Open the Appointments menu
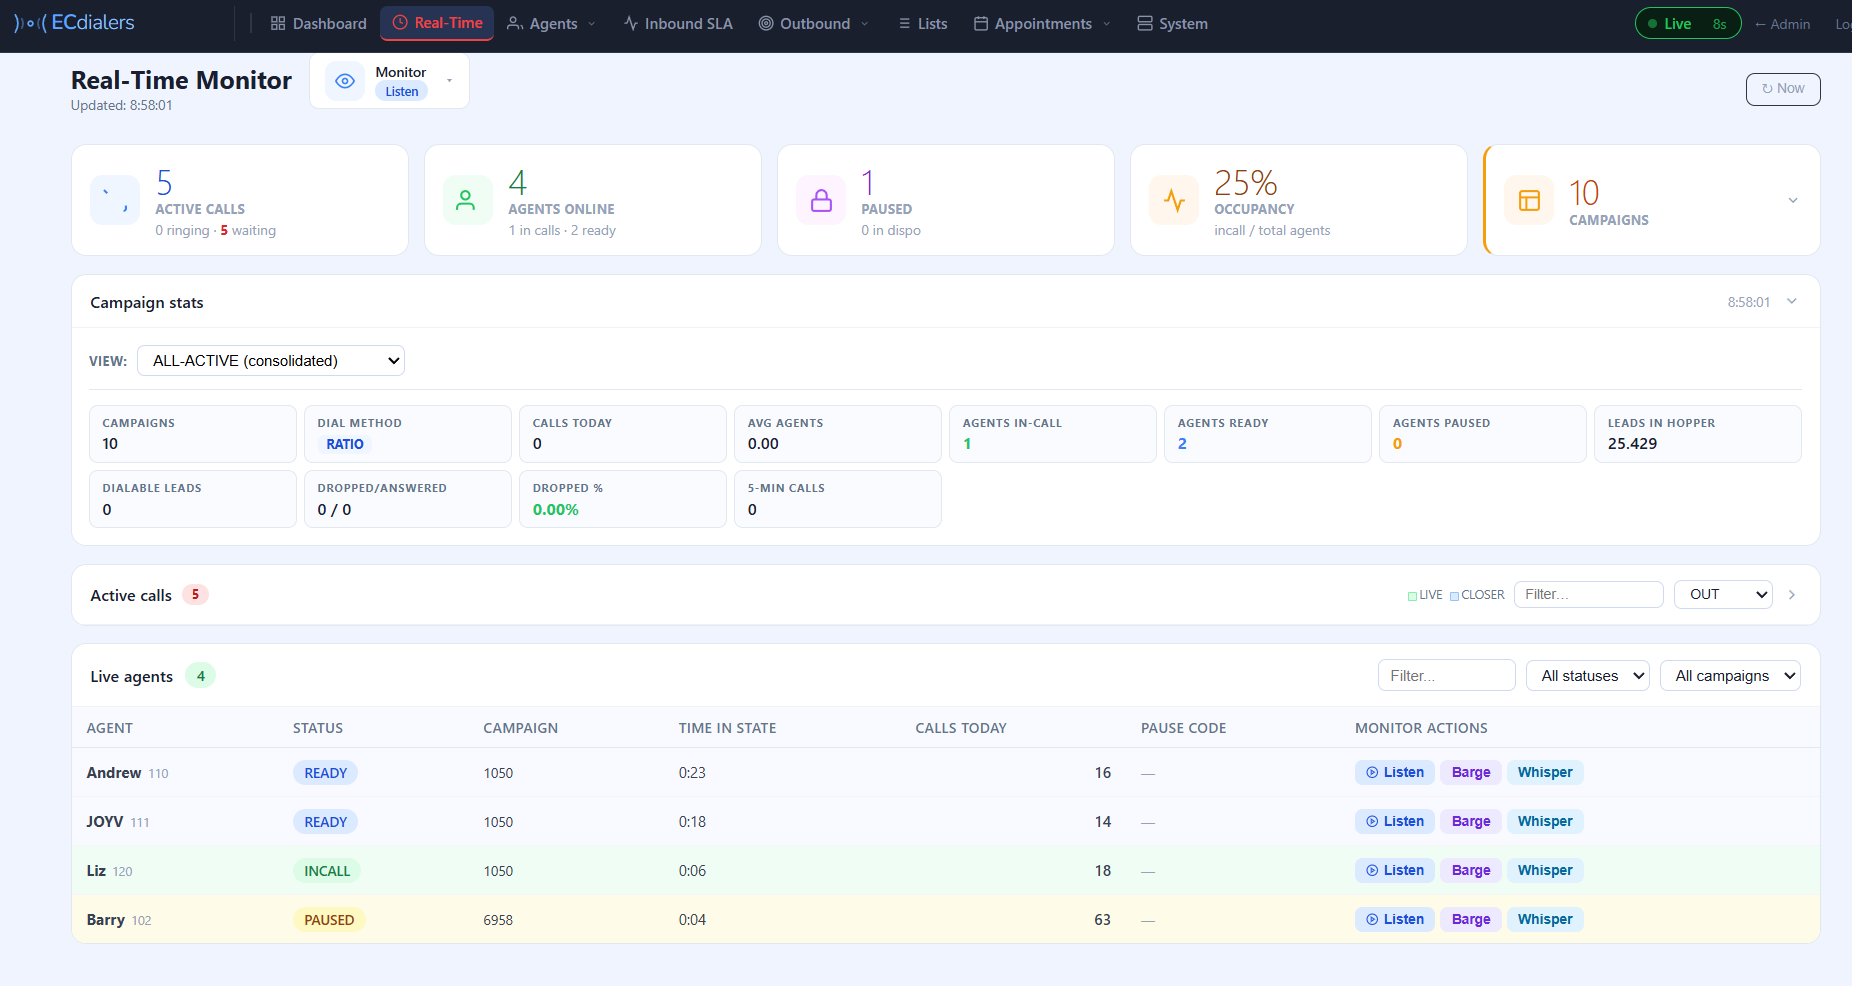 1042,24
